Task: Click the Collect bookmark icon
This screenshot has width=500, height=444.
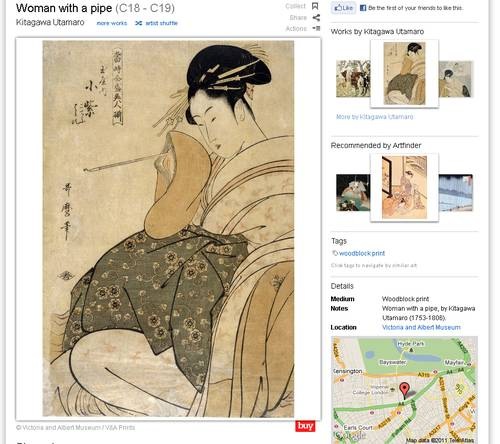Action: (x=315, y=6)
